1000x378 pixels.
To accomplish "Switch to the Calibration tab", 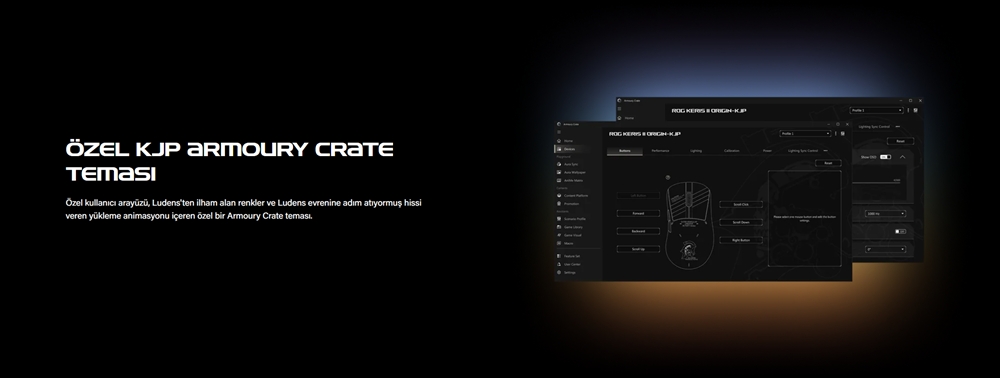I will tap(732, 151).
